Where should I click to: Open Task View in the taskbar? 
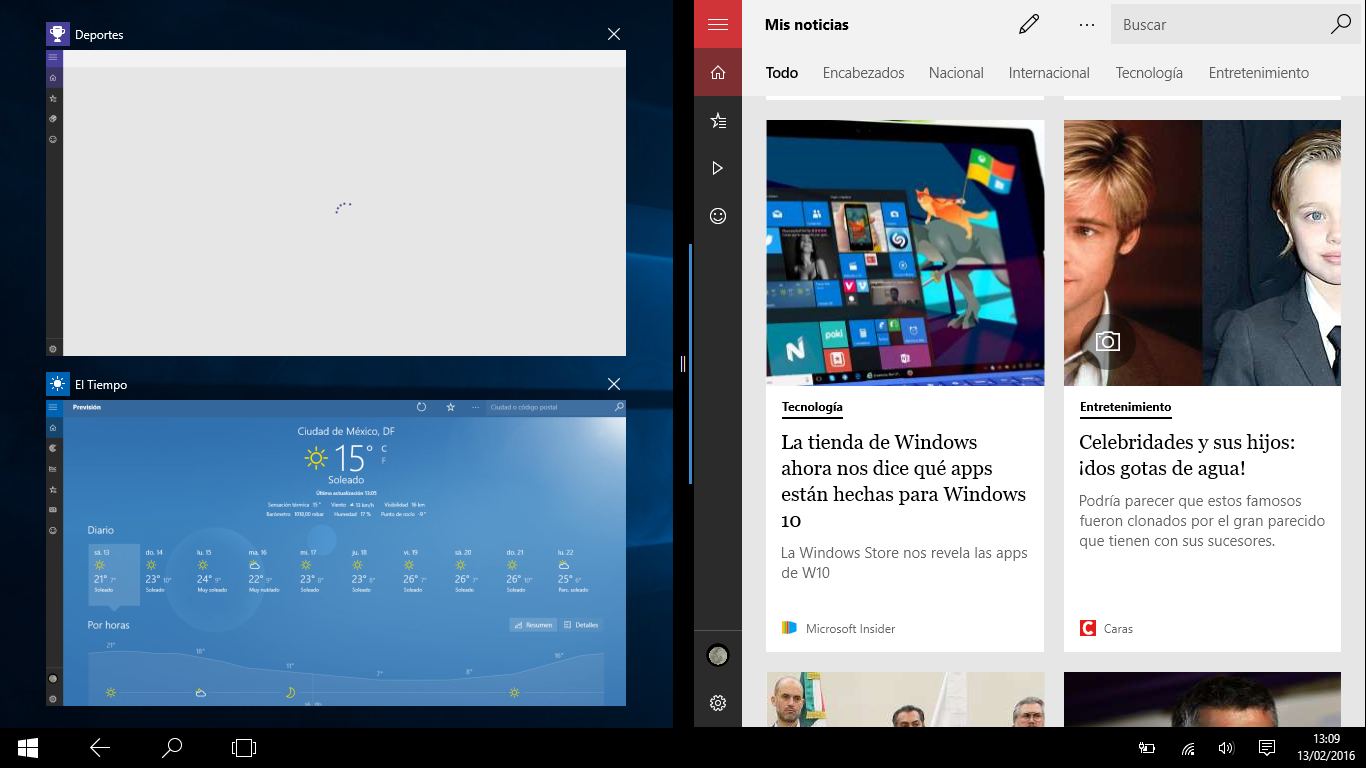coord(244,747)
